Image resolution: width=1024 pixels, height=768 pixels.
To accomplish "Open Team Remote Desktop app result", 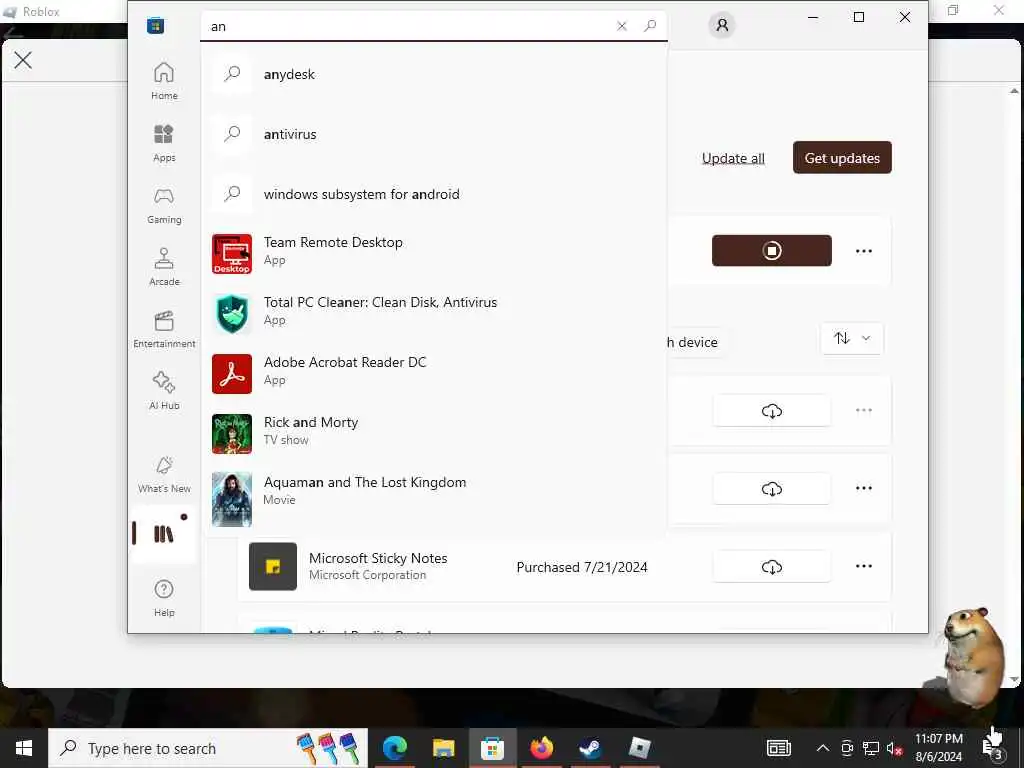I will (x=436, y=253).
